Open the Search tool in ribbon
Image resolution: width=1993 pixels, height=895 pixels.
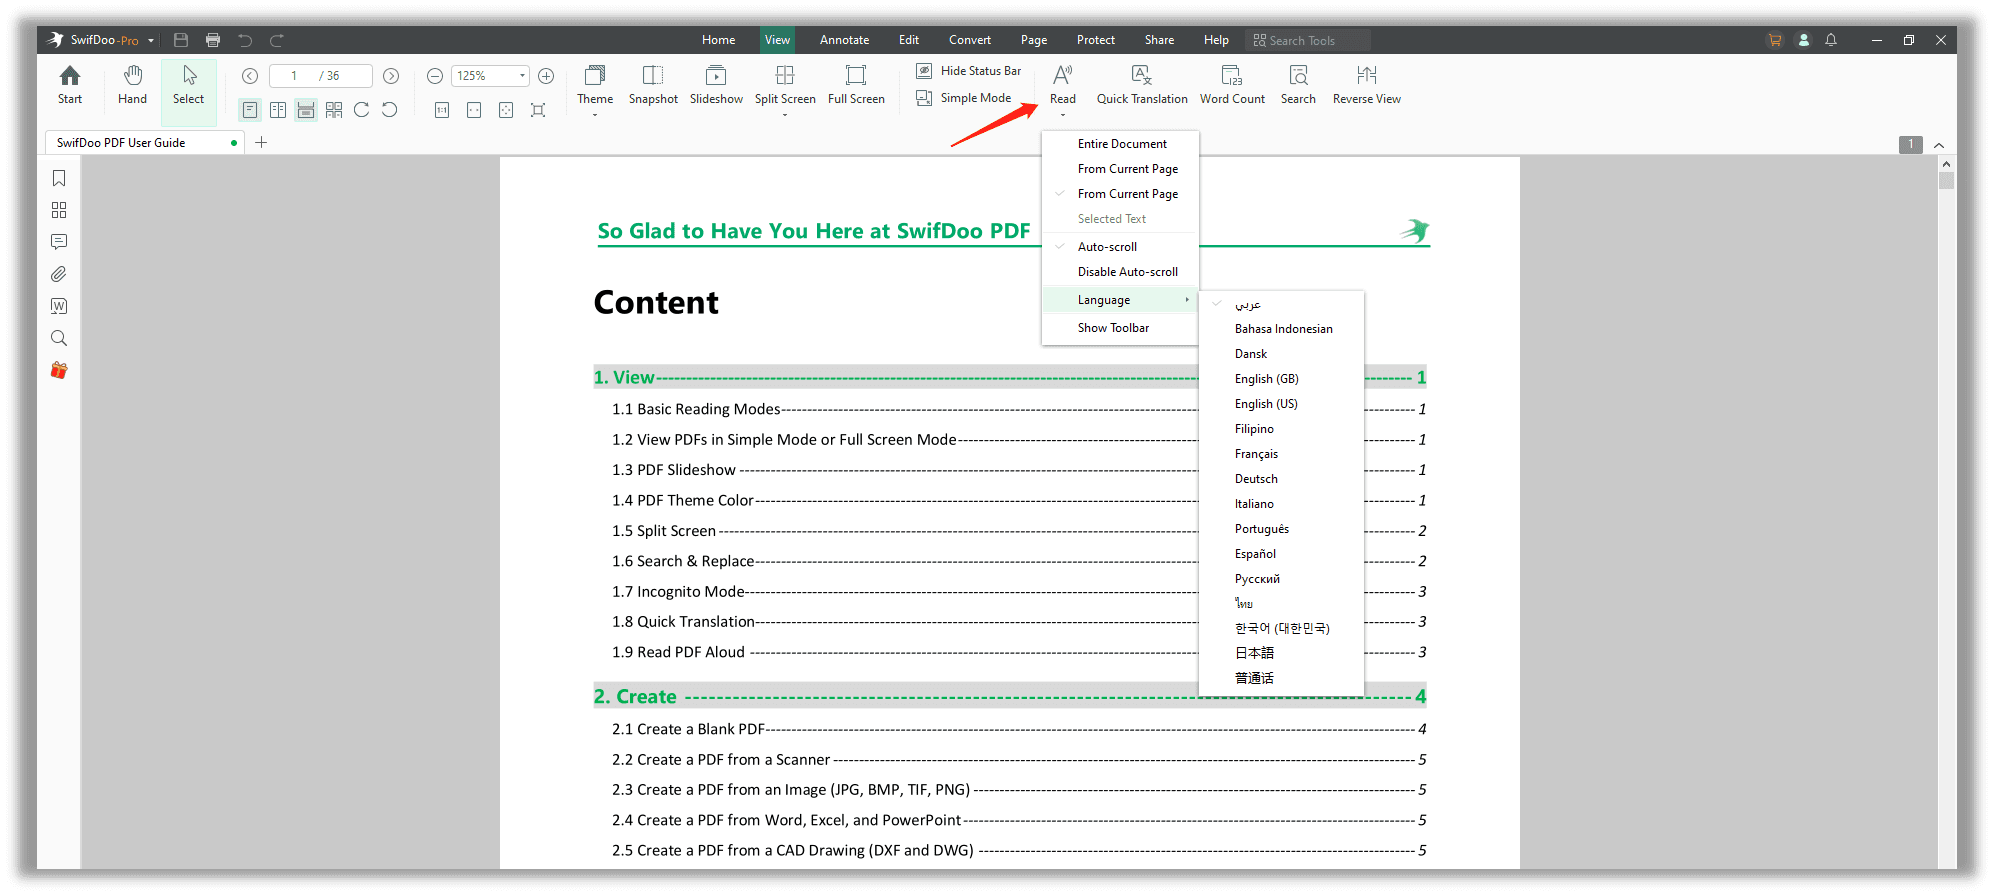tap(1298, 85)
